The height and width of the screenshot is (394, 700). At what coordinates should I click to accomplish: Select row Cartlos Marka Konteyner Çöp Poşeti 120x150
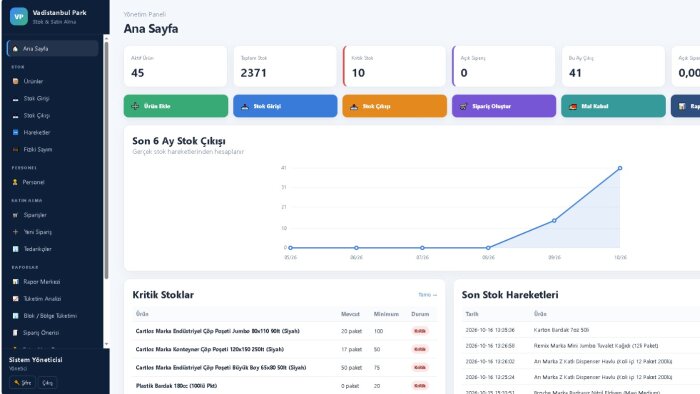pyautogui.click(x=285, y=349)
